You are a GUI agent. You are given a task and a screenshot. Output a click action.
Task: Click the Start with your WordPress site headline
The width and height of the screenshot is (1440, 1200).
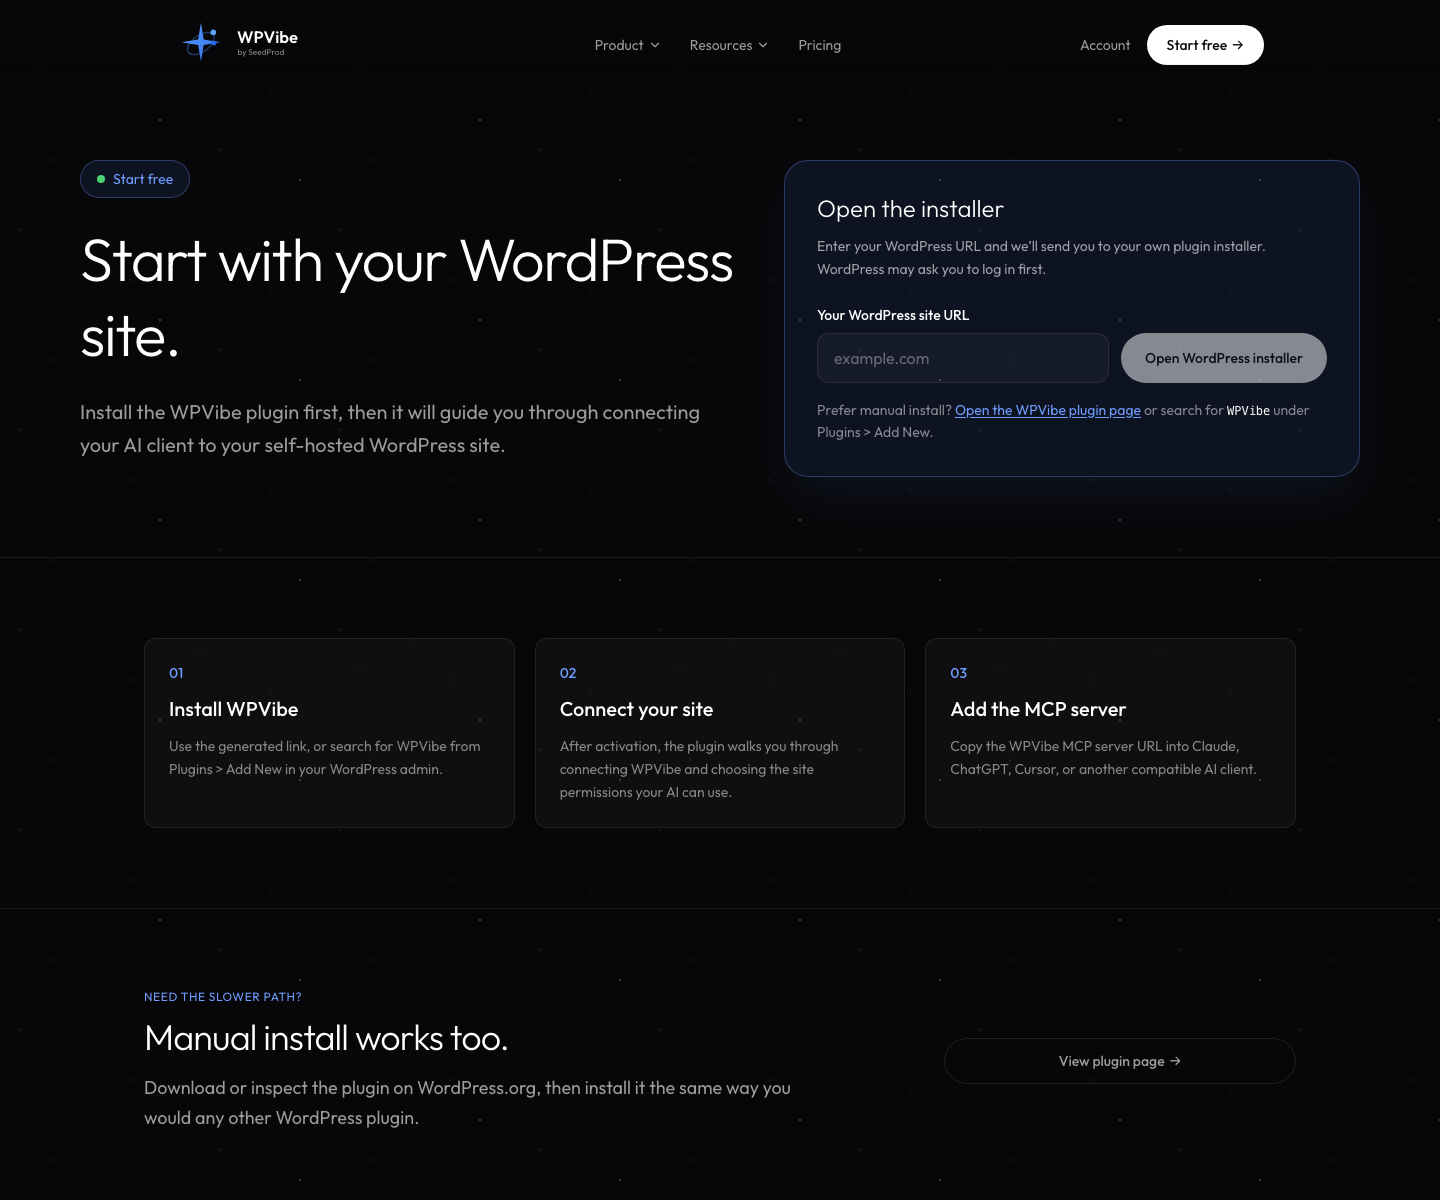pos(407,298)
